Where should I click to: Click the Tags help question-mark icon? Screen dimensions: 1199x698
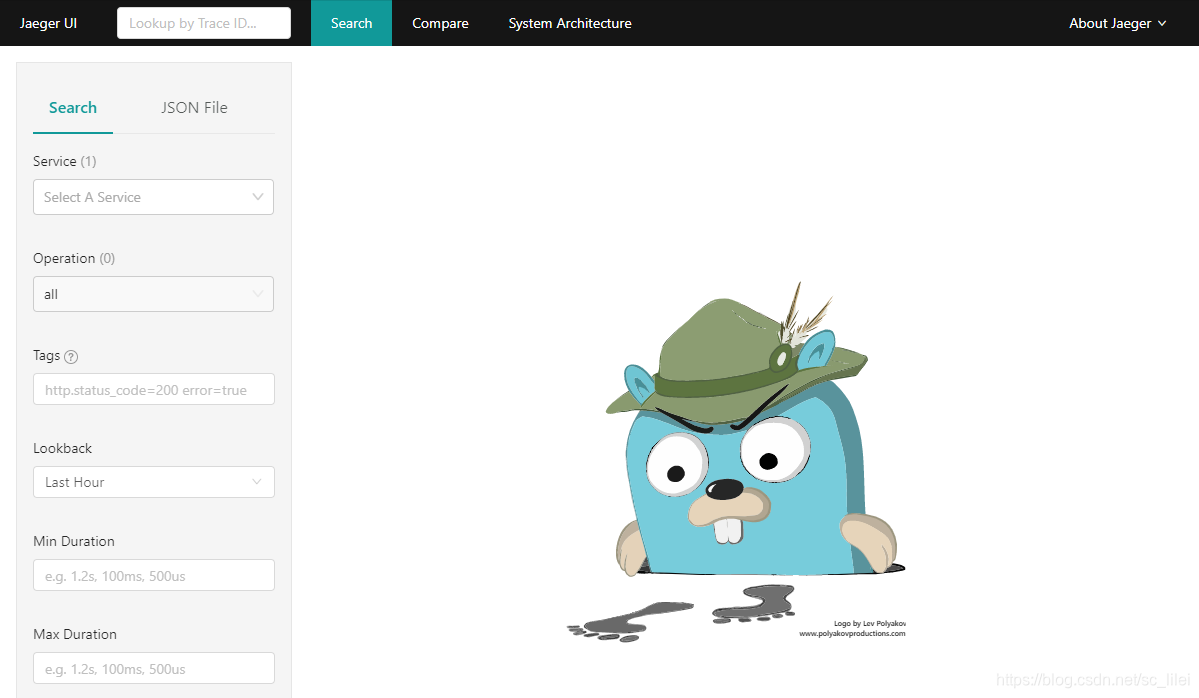[x=71, y=356]
